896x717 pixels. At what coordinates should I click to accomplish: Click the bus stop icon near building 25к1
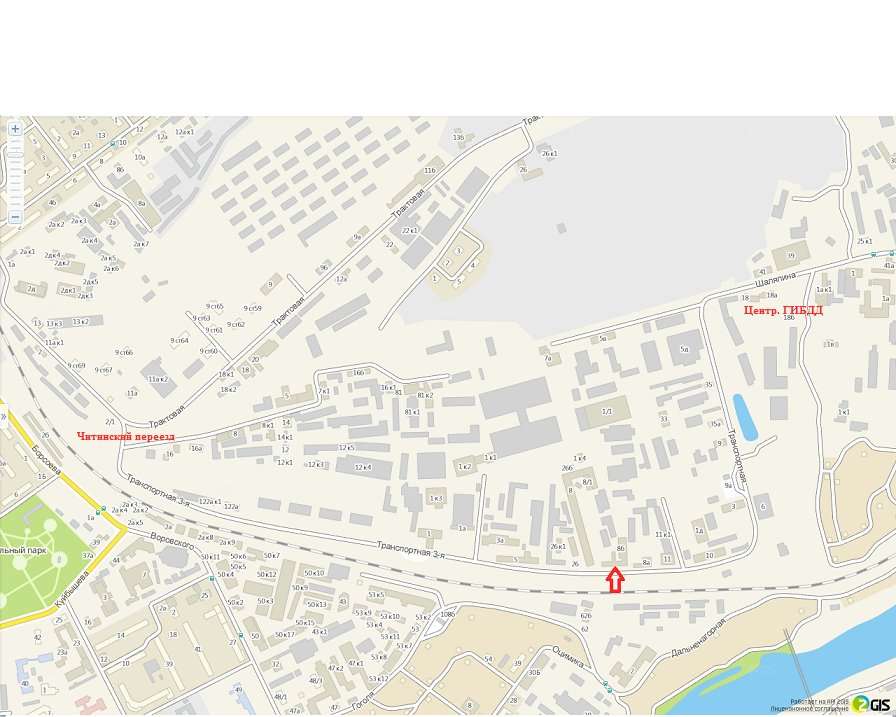(x=873, y=254)
